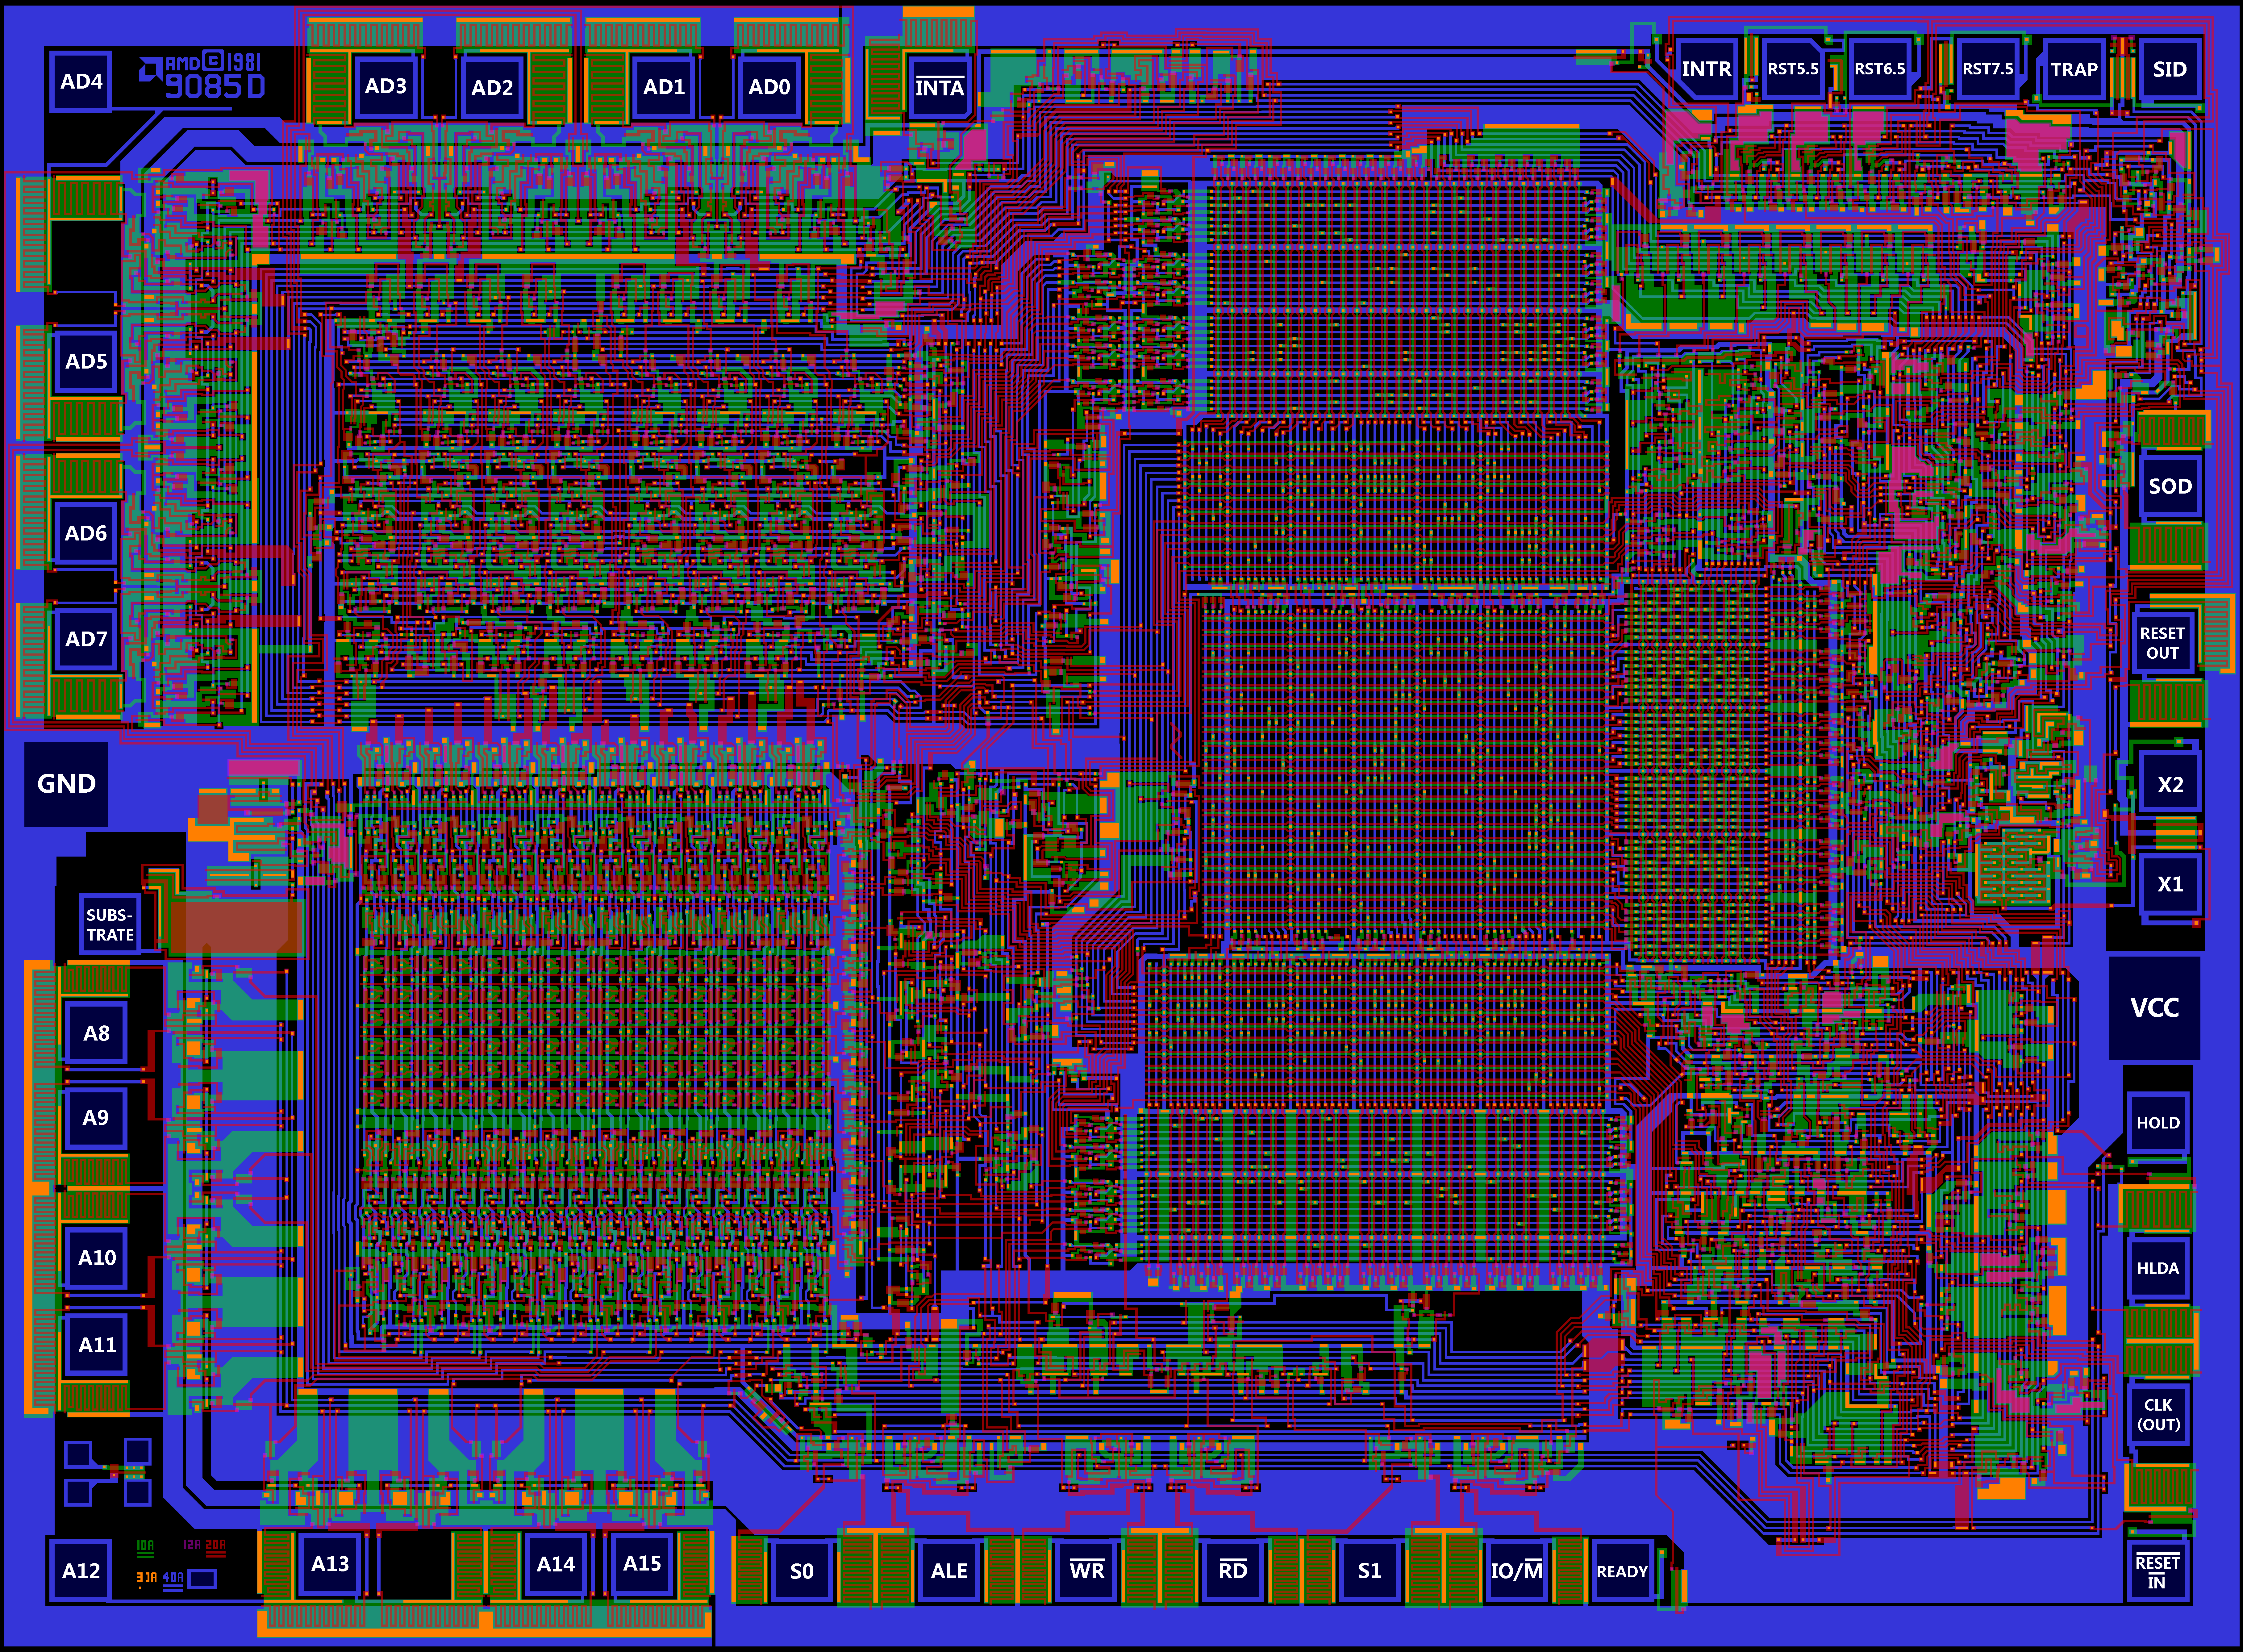Screen dimensions: 2243x1652
Task: Click the AD0 pad
Action: (x=769, y=87)
